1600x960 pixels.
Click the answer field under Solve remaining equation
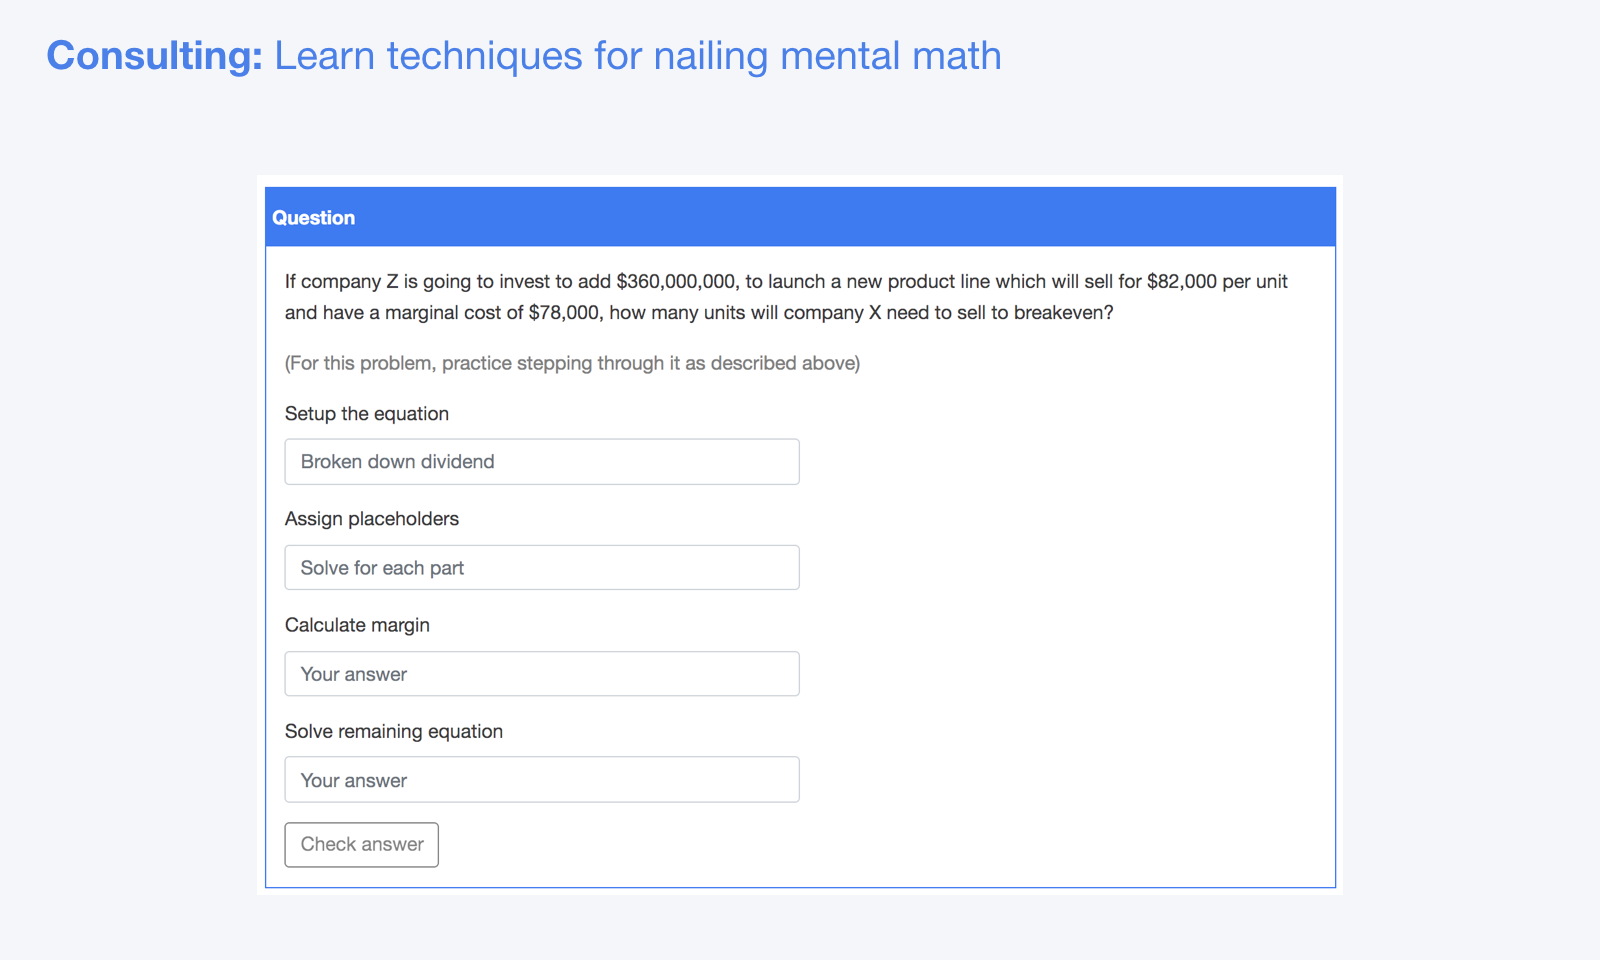[541, 779]
